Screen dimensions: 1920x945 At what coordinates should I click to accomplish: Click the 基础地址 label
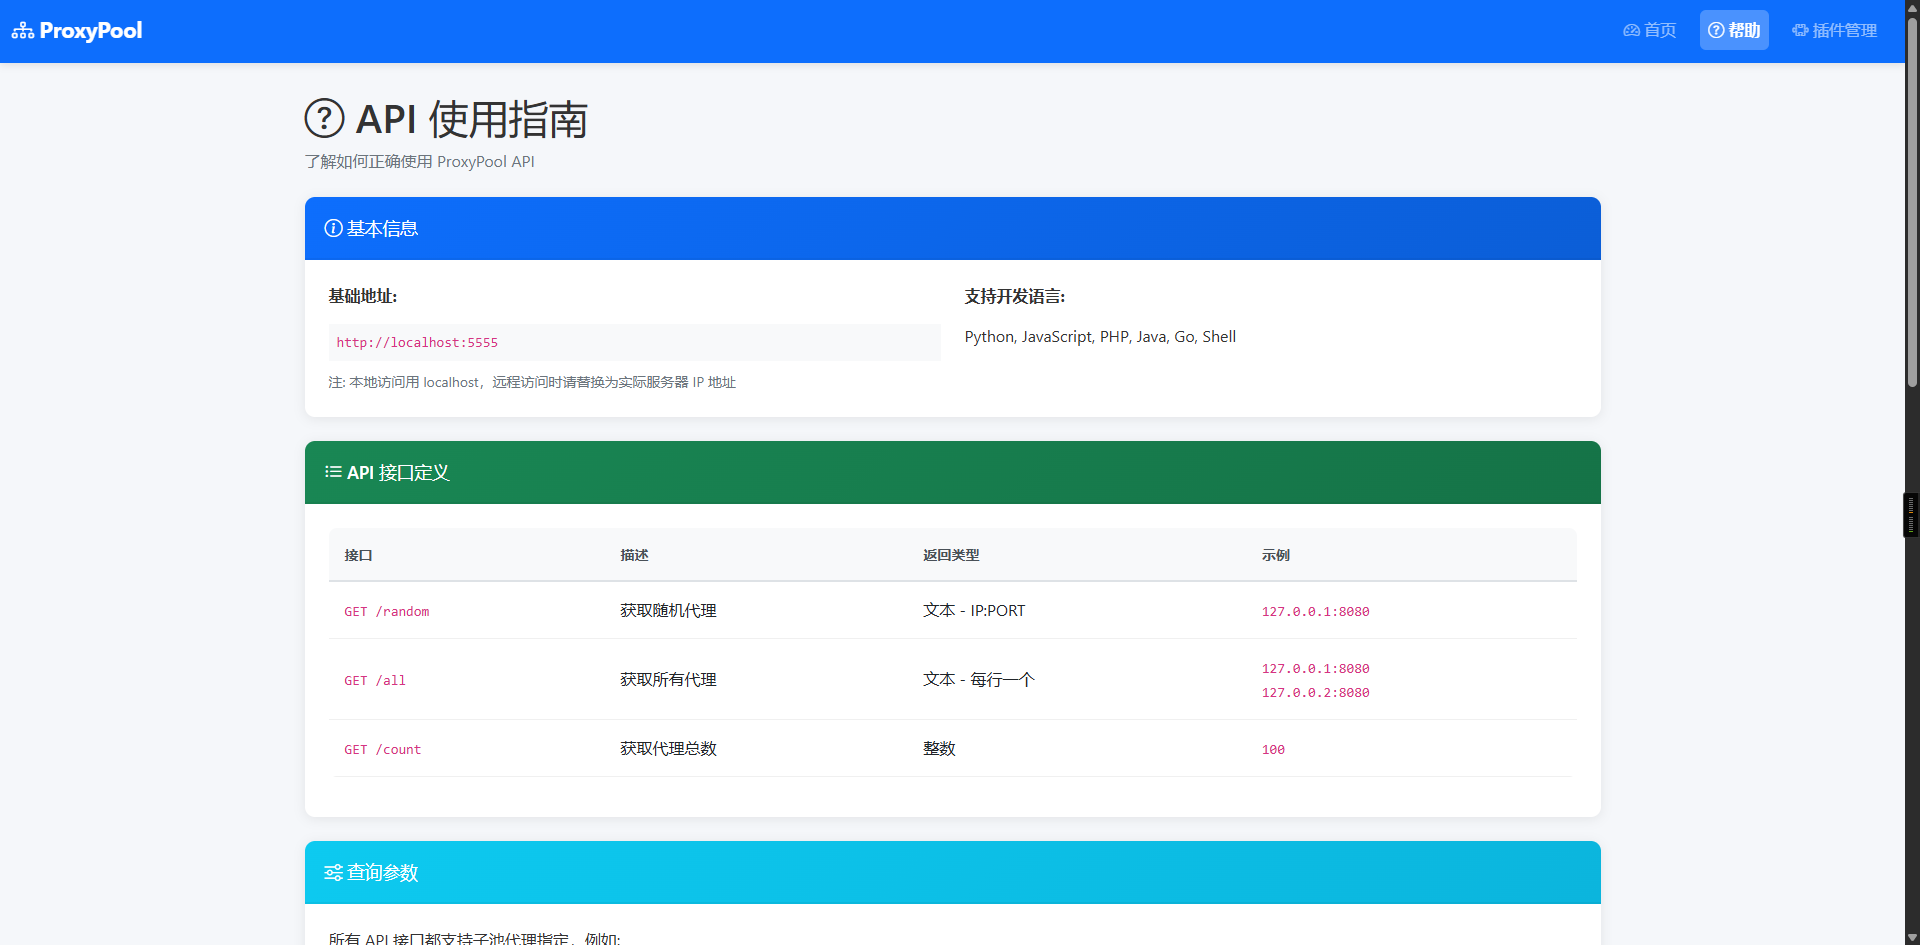[x=363, y=296]
